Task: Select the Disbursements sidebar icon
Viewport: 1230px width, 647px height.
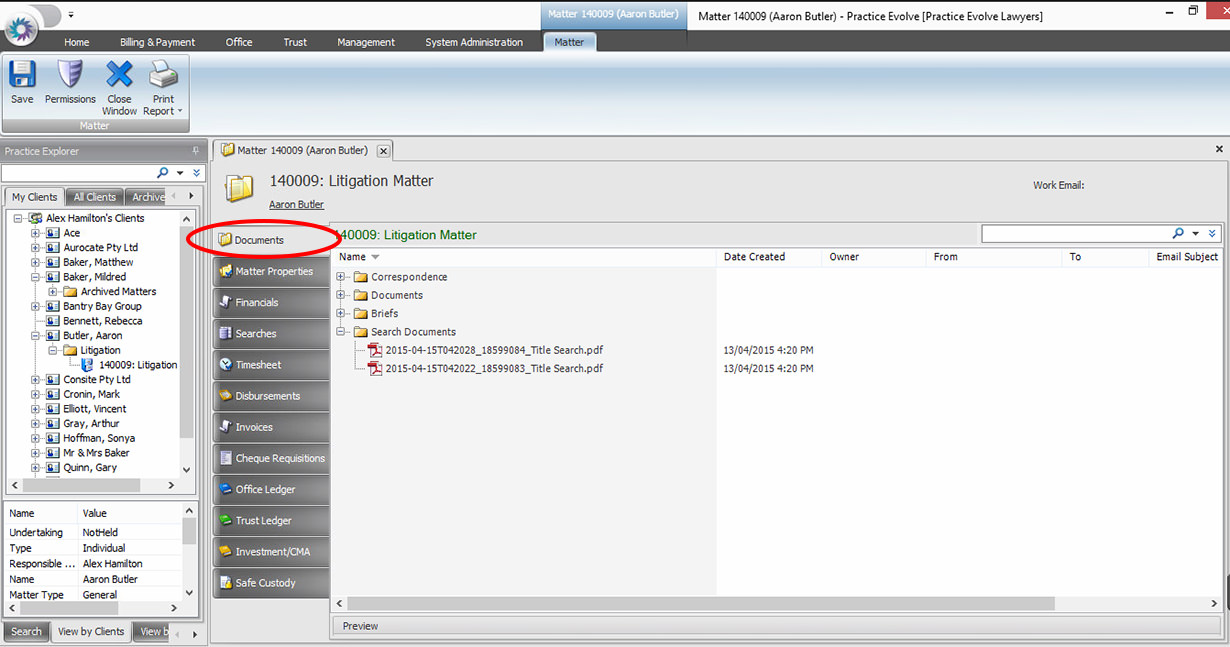Action: pos(271,395)
